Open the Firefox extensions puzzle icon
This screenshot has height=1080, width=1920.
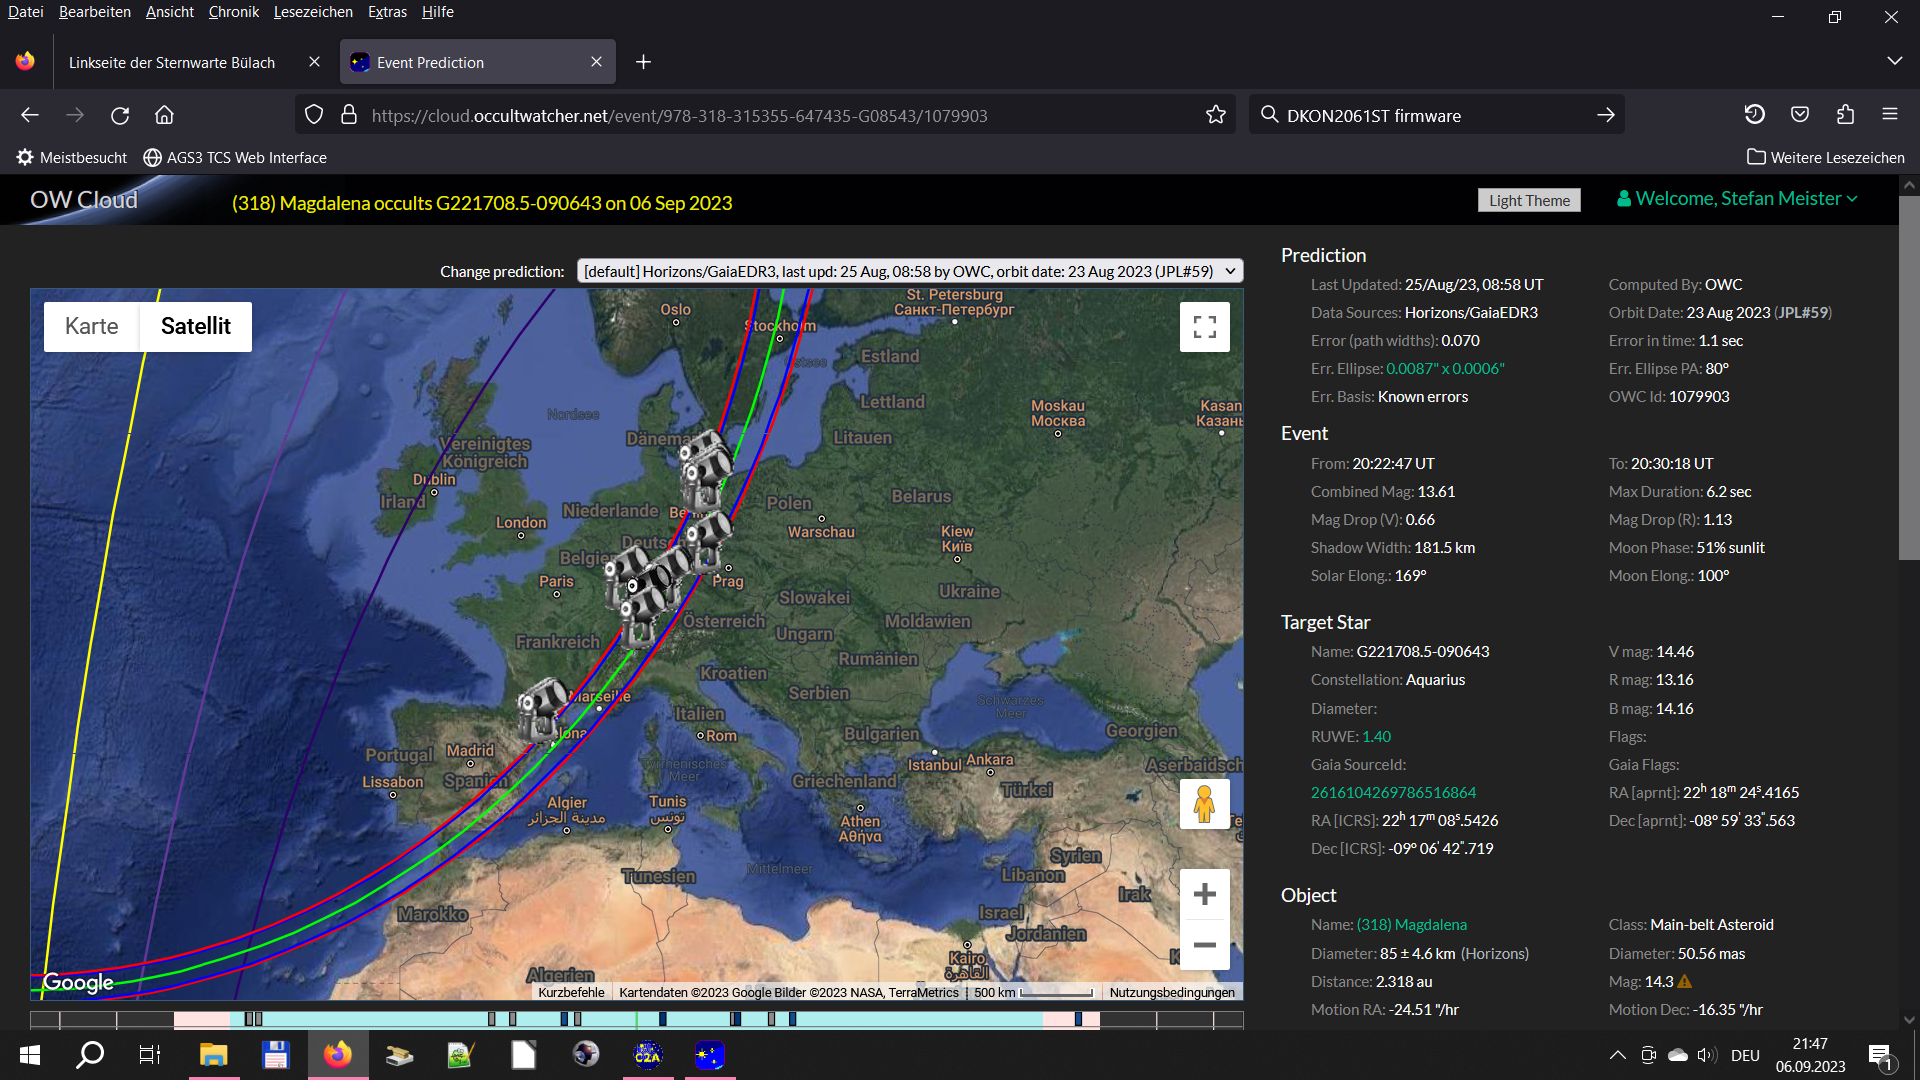pyautogui.click(x=1845, y=115)
